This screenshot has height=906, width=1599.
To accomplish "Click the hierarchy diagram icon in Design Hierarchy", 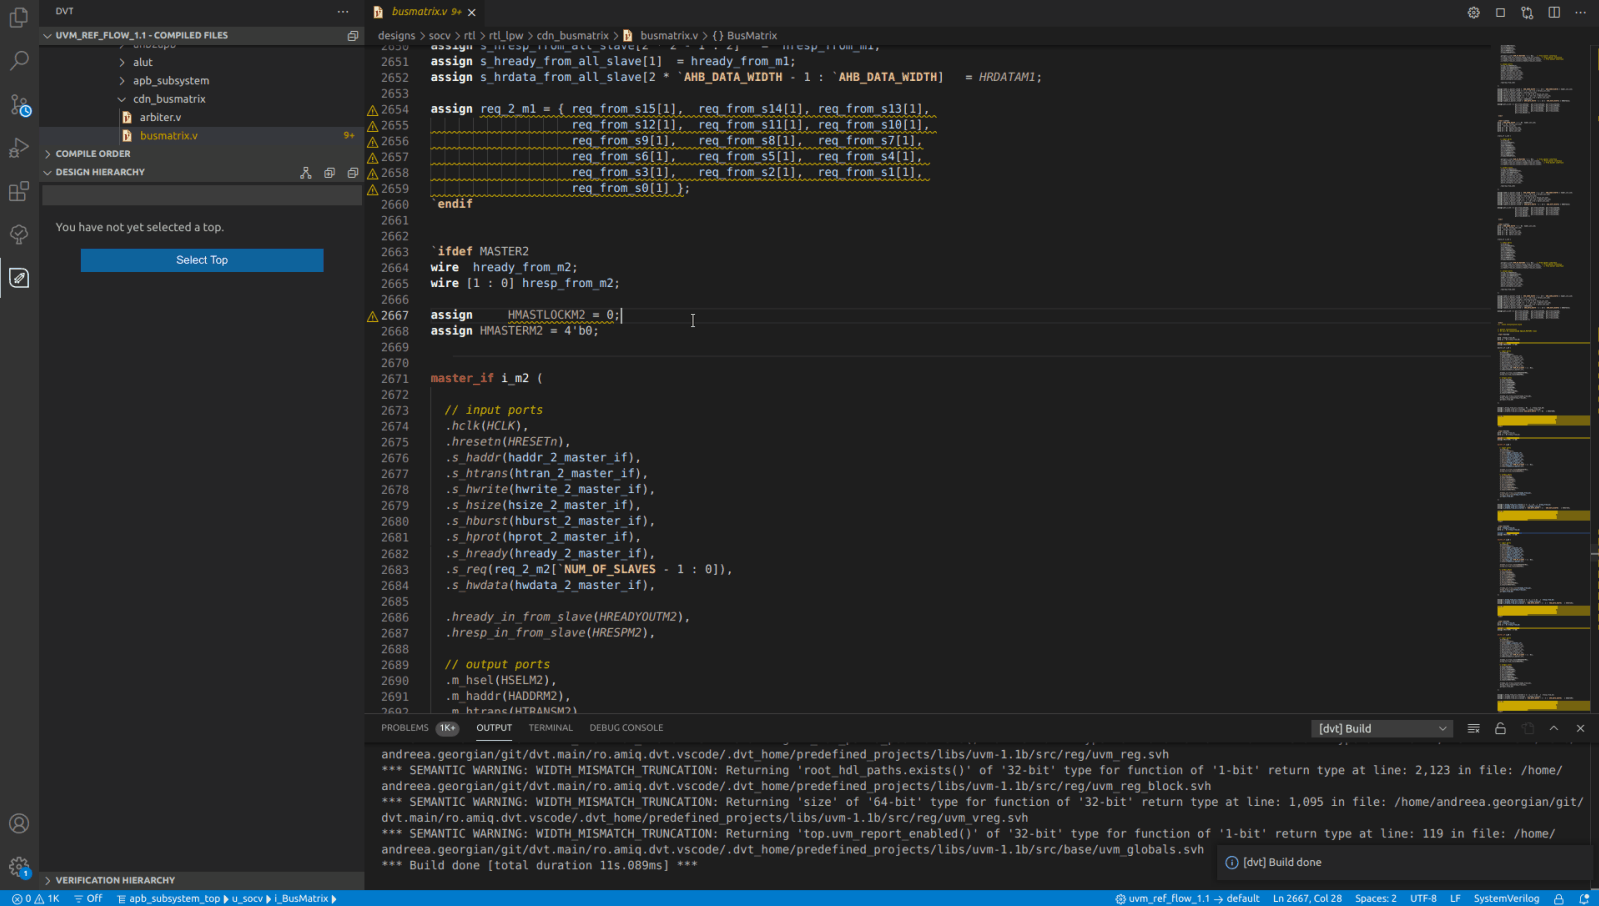I will click(x=306, y=173).
